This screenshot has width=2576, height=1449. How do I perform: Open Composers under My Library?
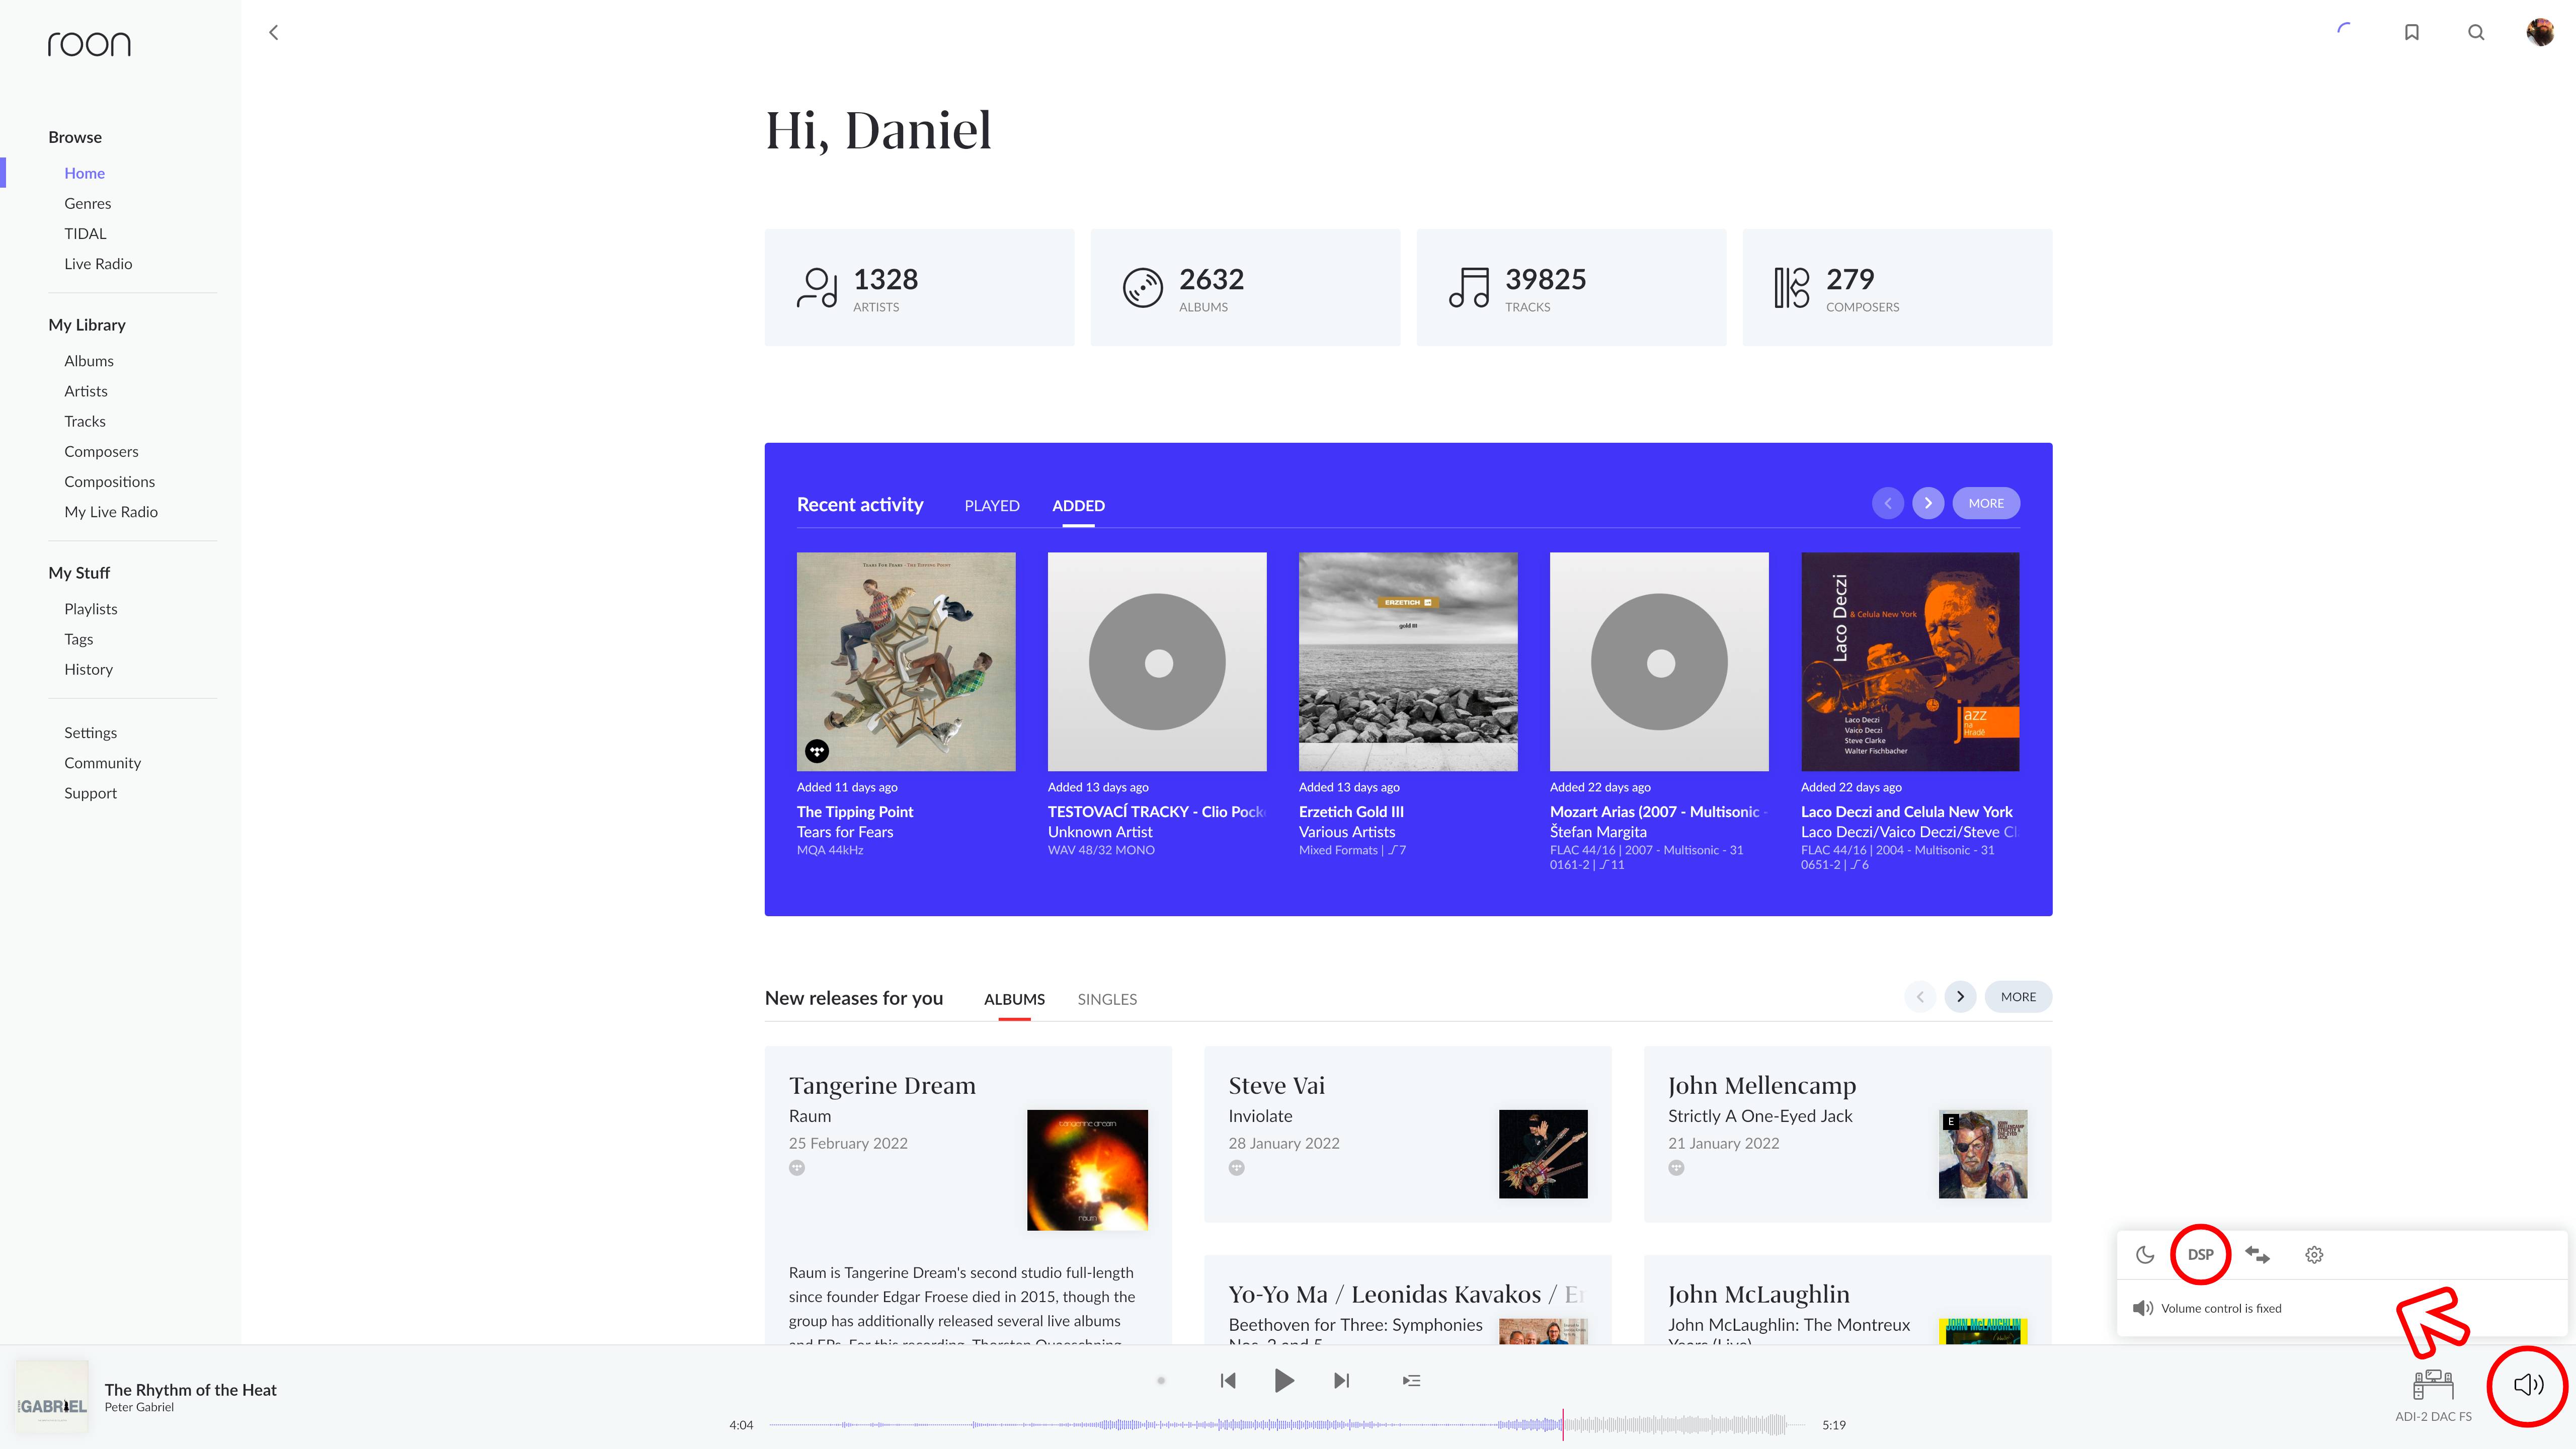pos(101,451)
